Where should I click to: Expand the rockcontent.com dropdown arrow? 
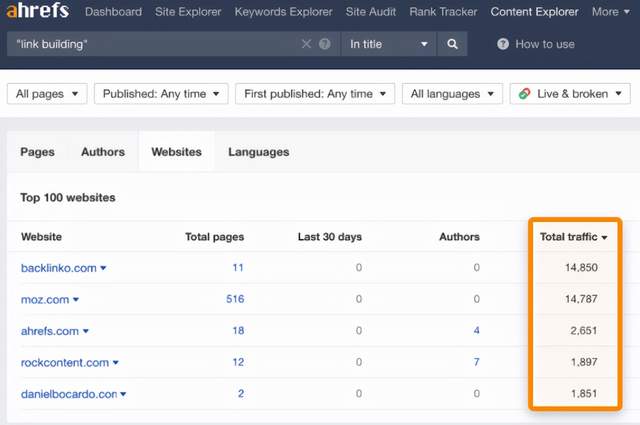click(116, 363)
